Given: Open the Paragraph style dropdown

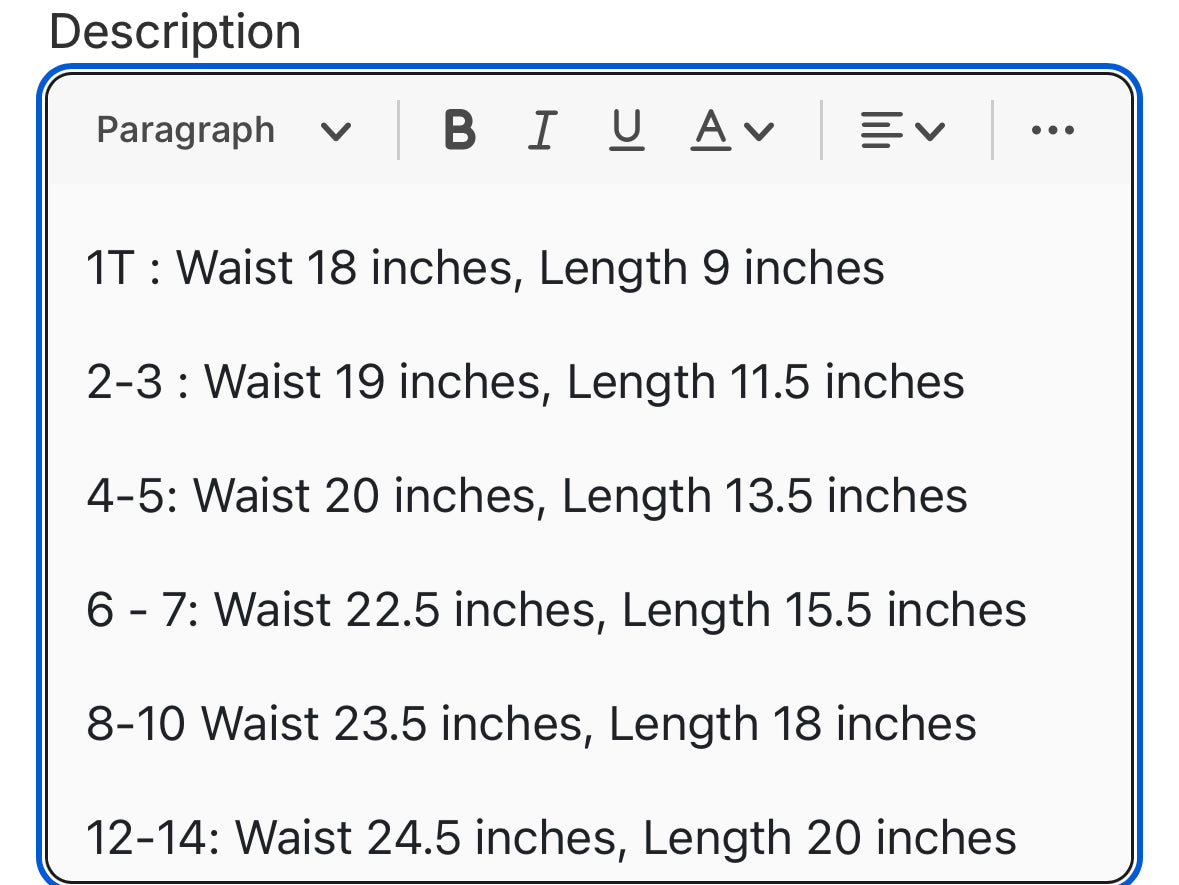Looking at the screenshot, I should [186, 130].
